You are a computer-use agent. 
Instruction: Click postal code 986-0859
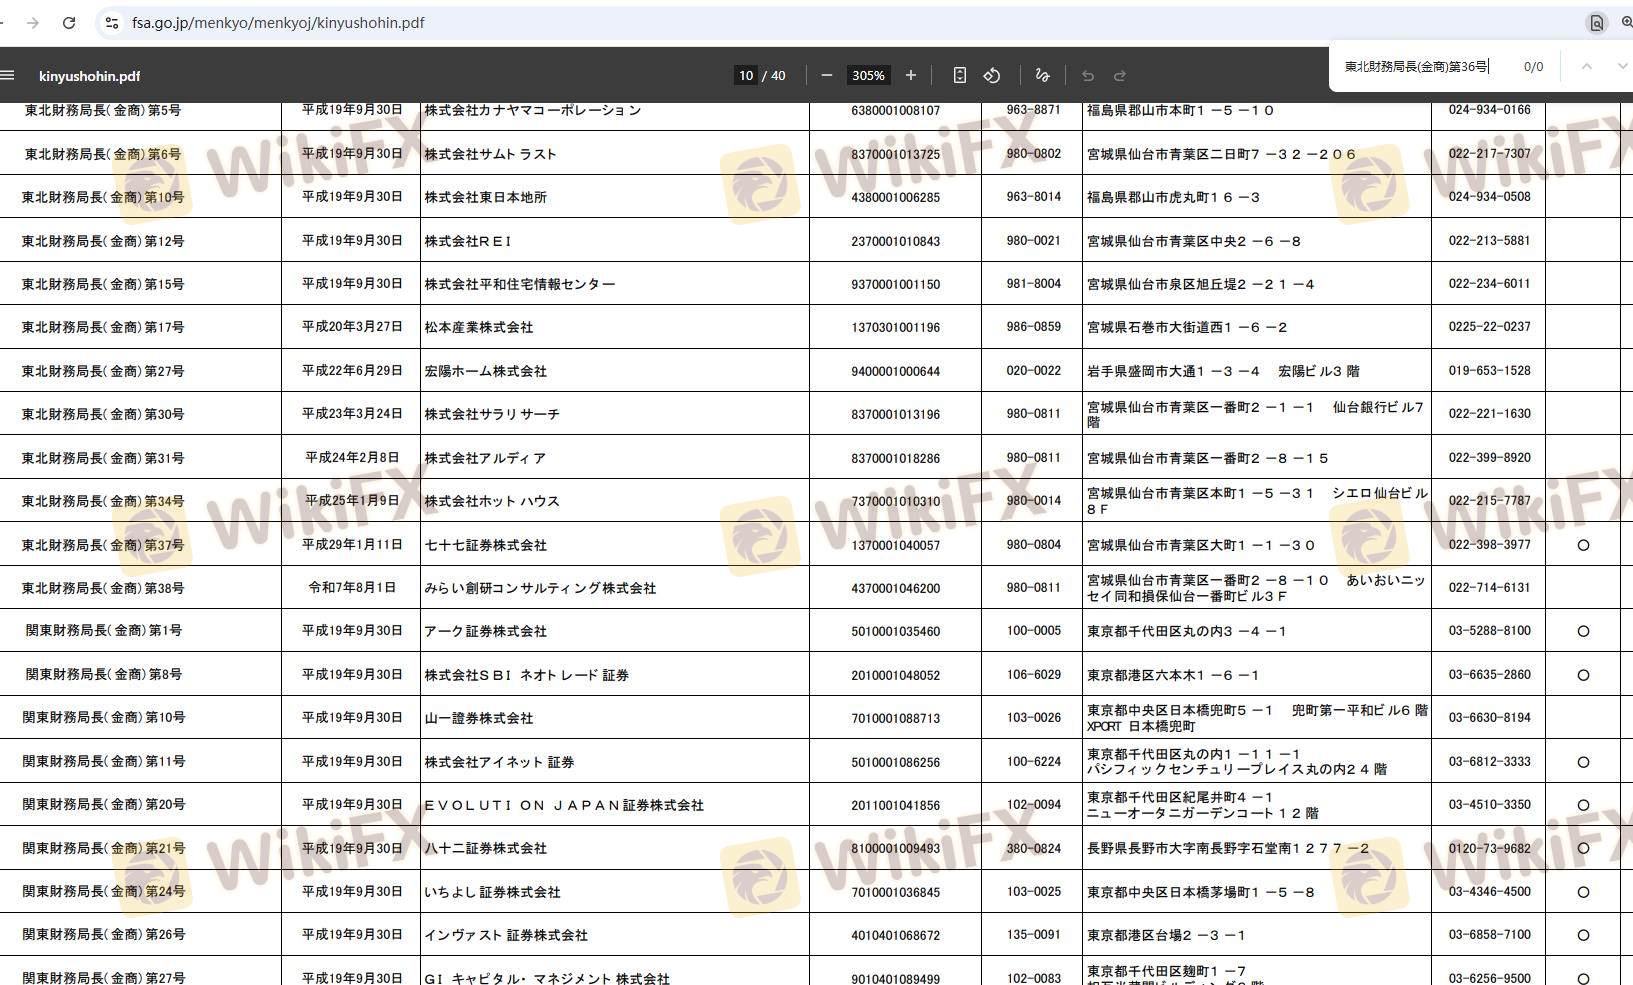pyautogui.click(x=1034, y=327)
